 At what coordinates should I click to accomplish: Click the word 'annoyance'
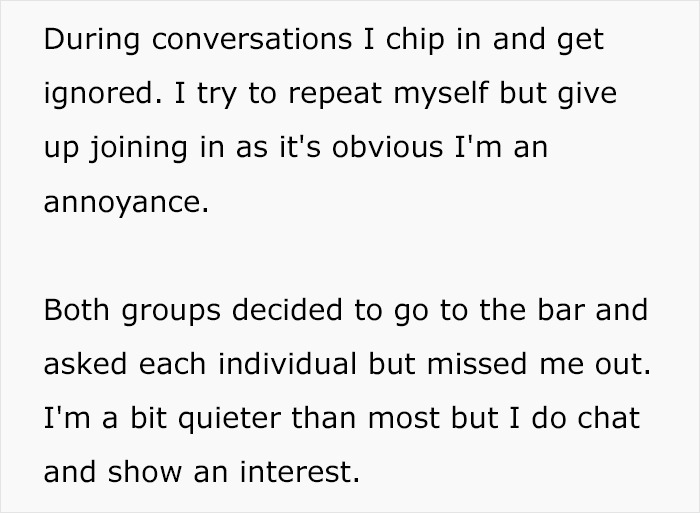click(126, 202)
